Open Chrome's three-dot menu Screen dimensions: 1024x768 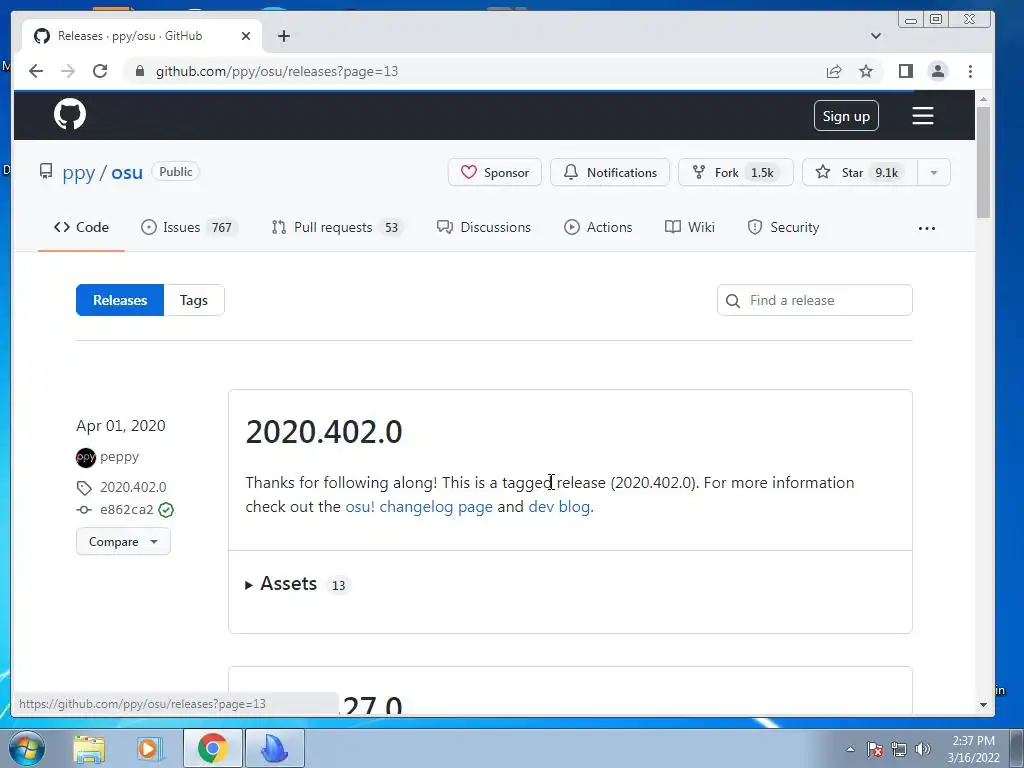970,71
